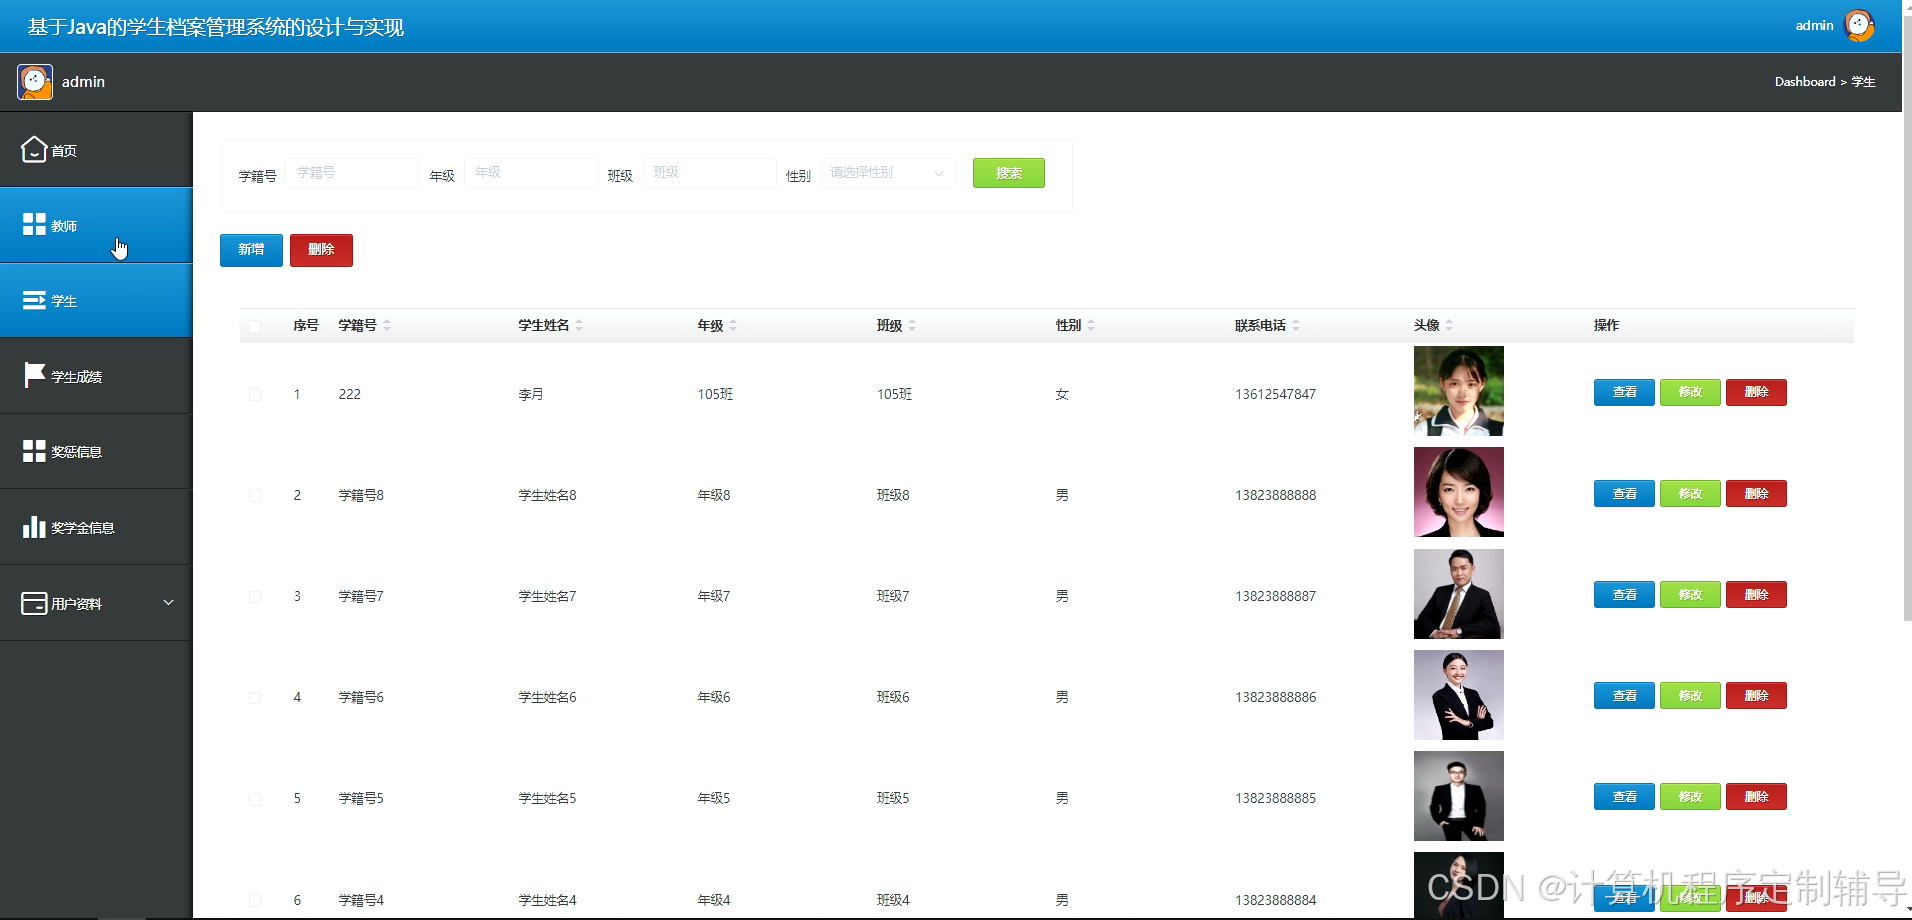
Task: Click the 学籍号4 cell
Action: coord(361,900)
